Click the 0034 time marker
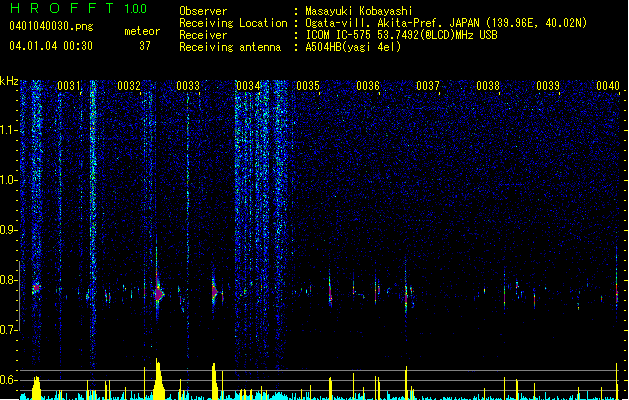The image size is (629, 400). click(248, 86)
